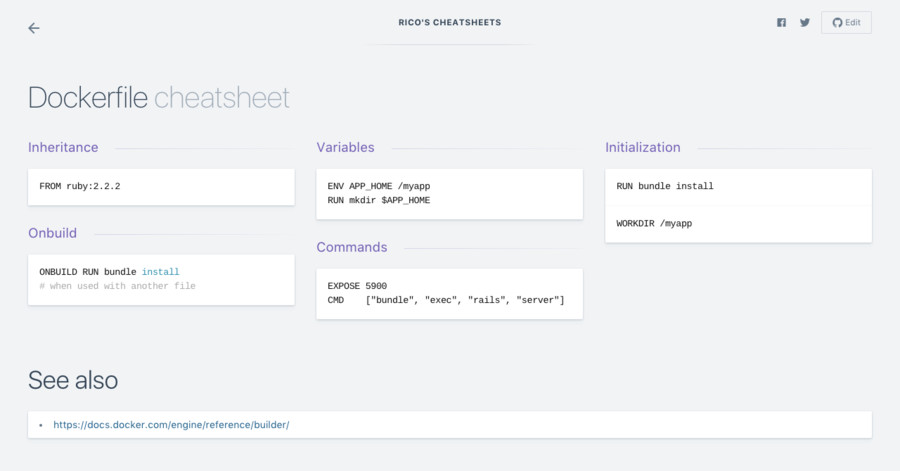Click the back arrow icon
Image resolution: width=900 pixels, height=471 pixels.
click(34, 28)
